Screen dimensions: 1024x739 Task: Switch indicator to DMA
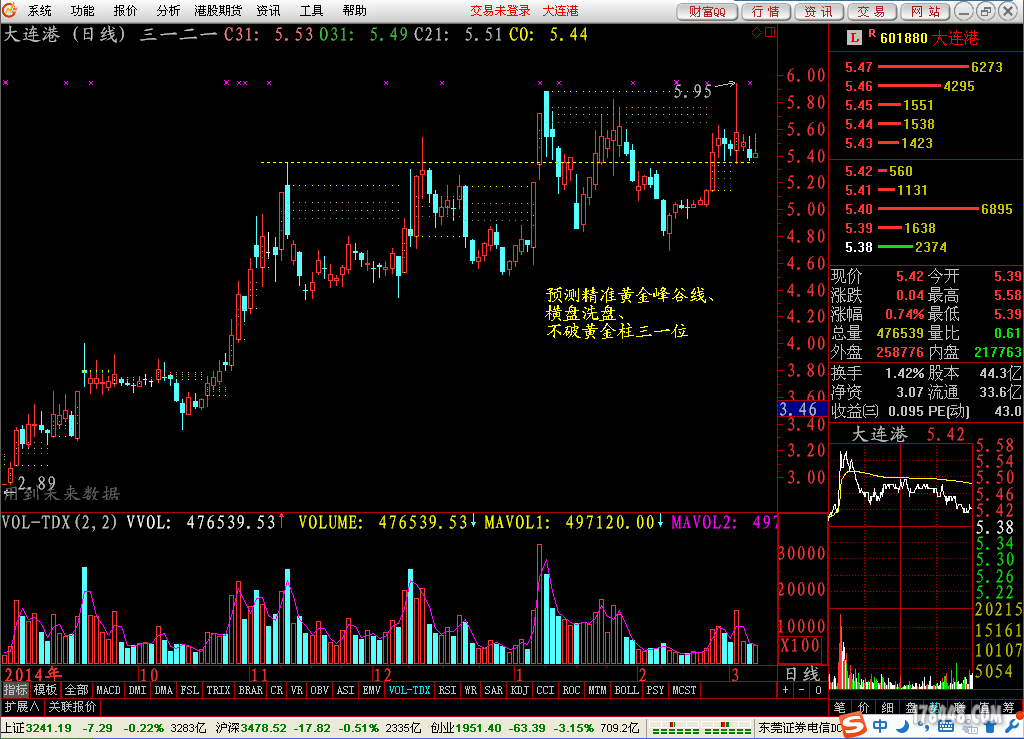point(163,690)
